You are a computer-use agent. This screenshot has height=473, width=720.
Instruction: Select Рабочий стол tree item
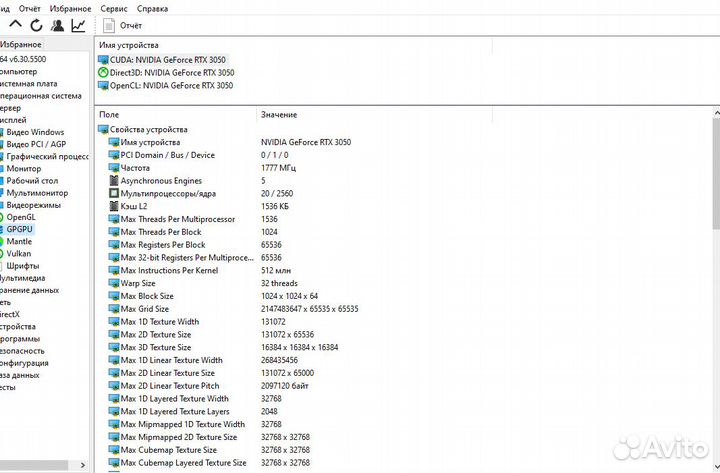pos(32,181)
